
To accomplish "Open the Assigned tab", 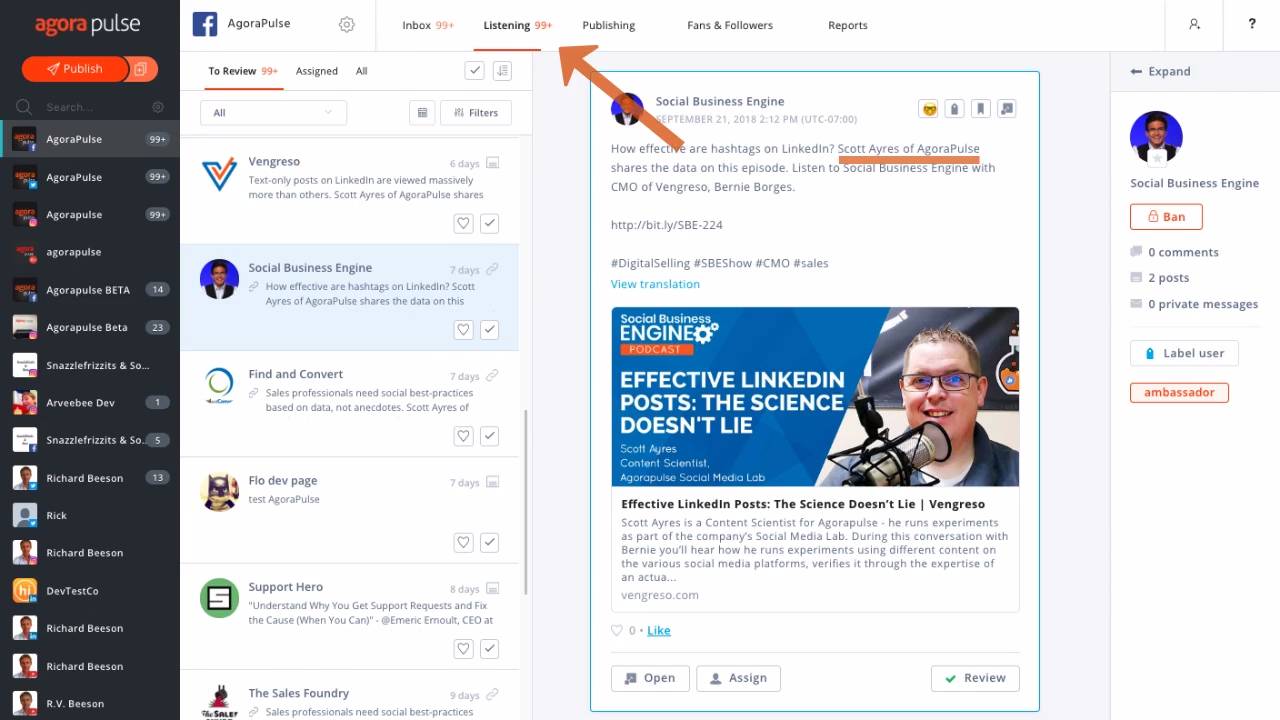I will pyautogui.click(x=317, y=71).
